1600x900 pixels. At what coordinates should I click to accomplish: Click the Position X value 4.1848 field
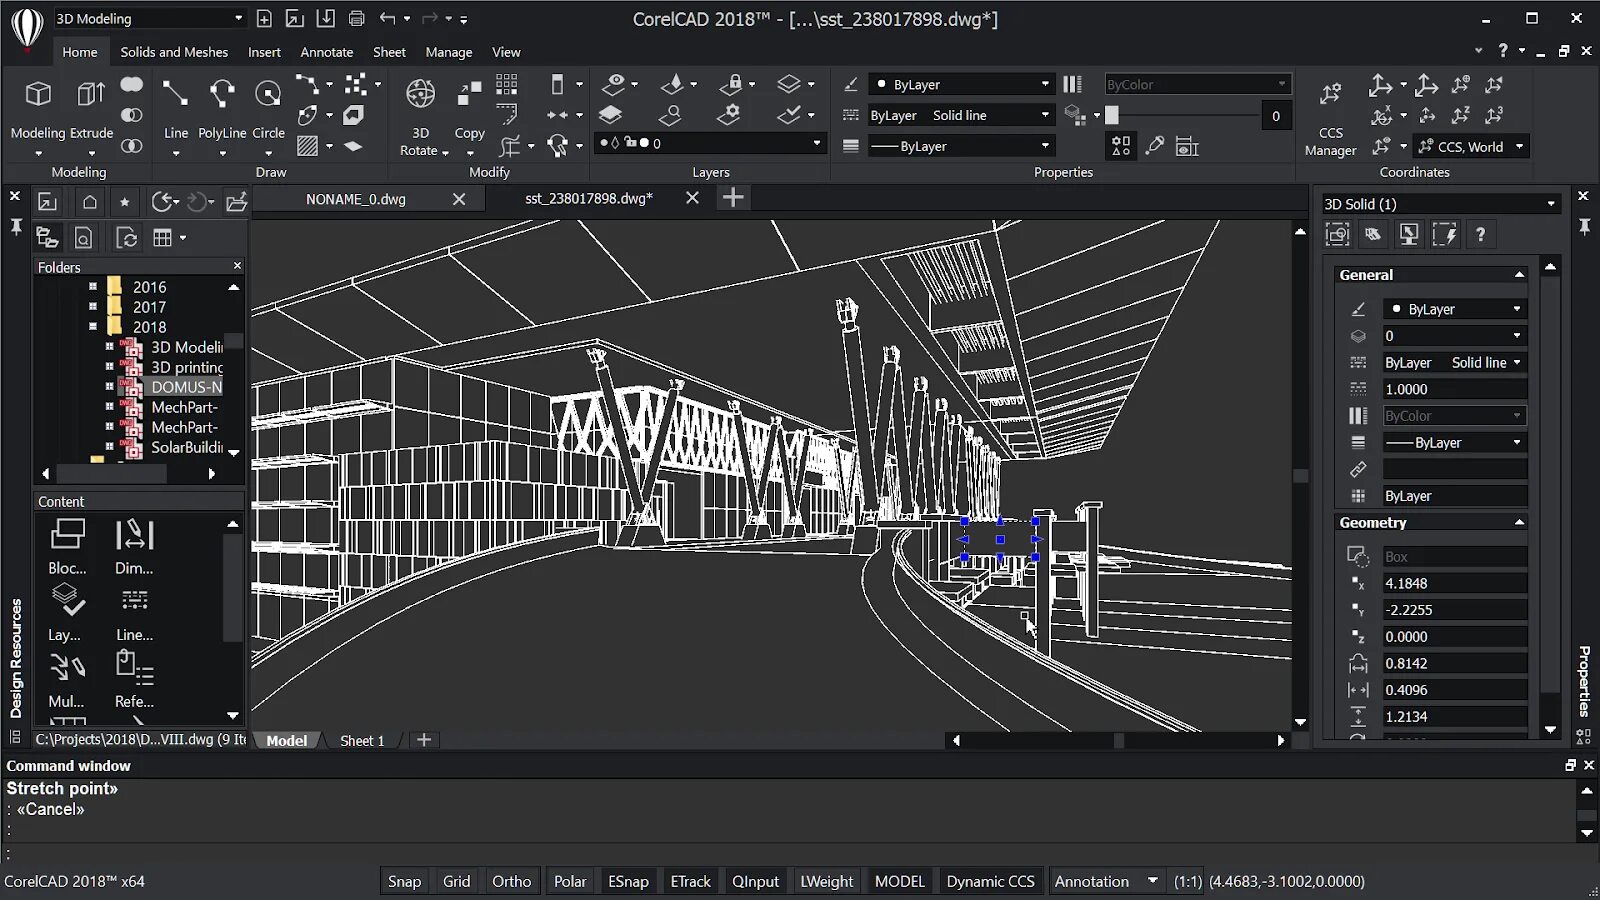point(1455,583)
